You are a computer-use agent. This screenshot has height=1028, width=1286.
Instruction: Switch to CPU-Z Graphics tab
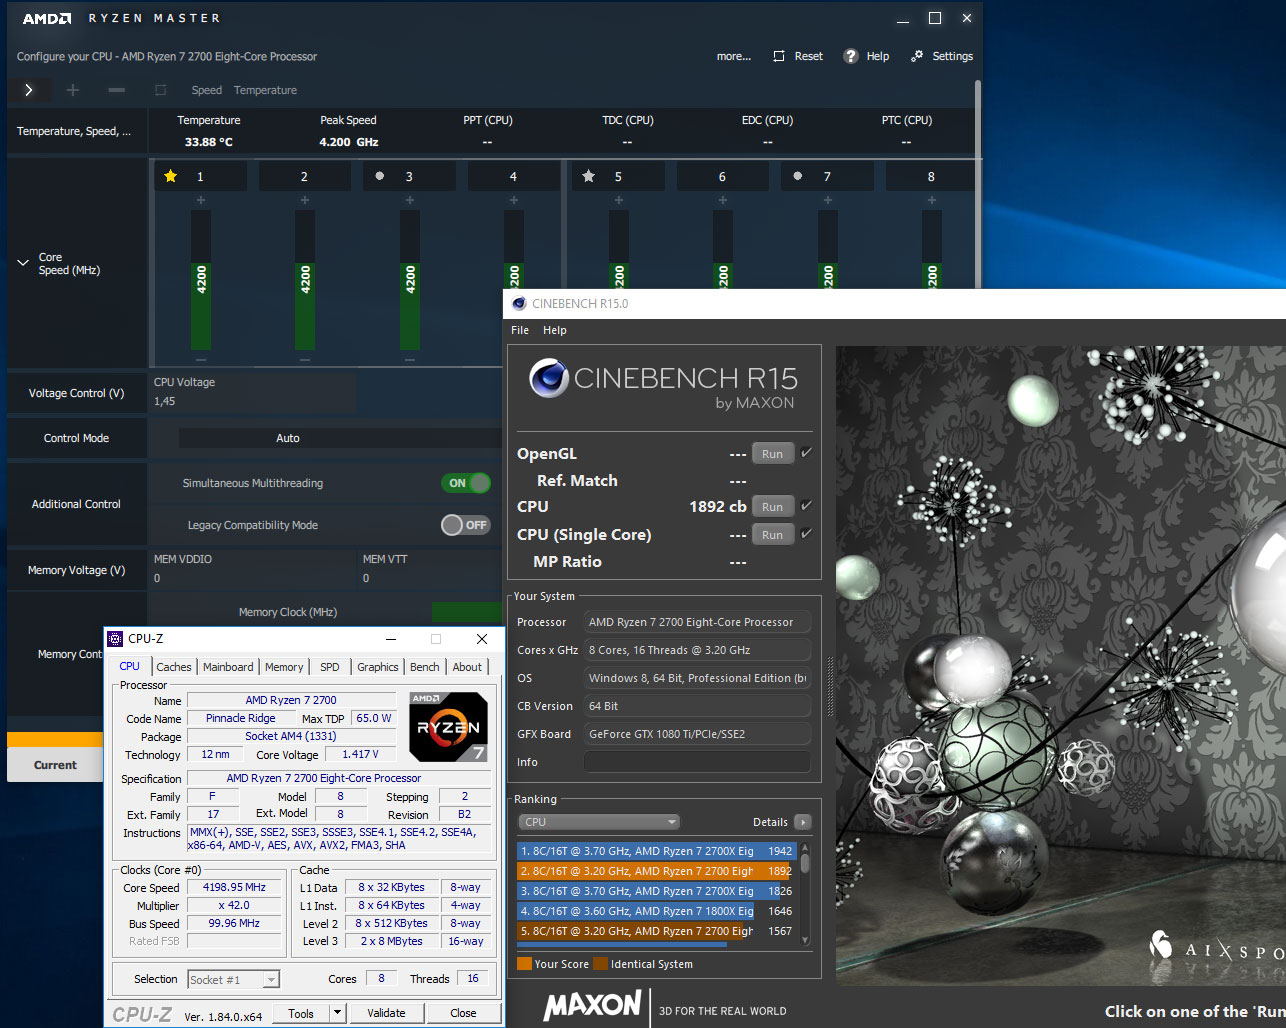tap(378, 667)
